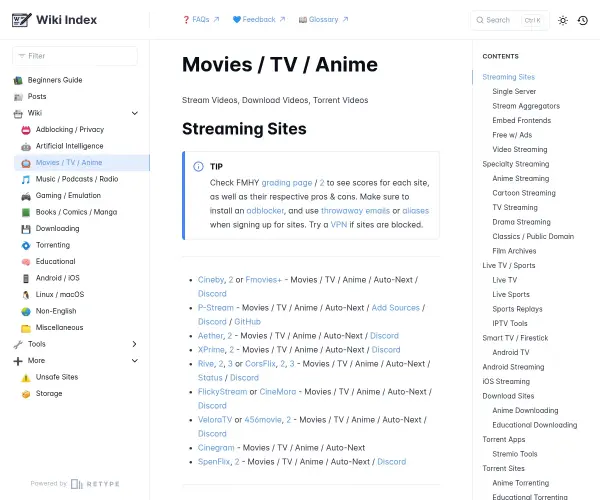
Task: Open the Feedback header link
Action: (x=259, y=20)
